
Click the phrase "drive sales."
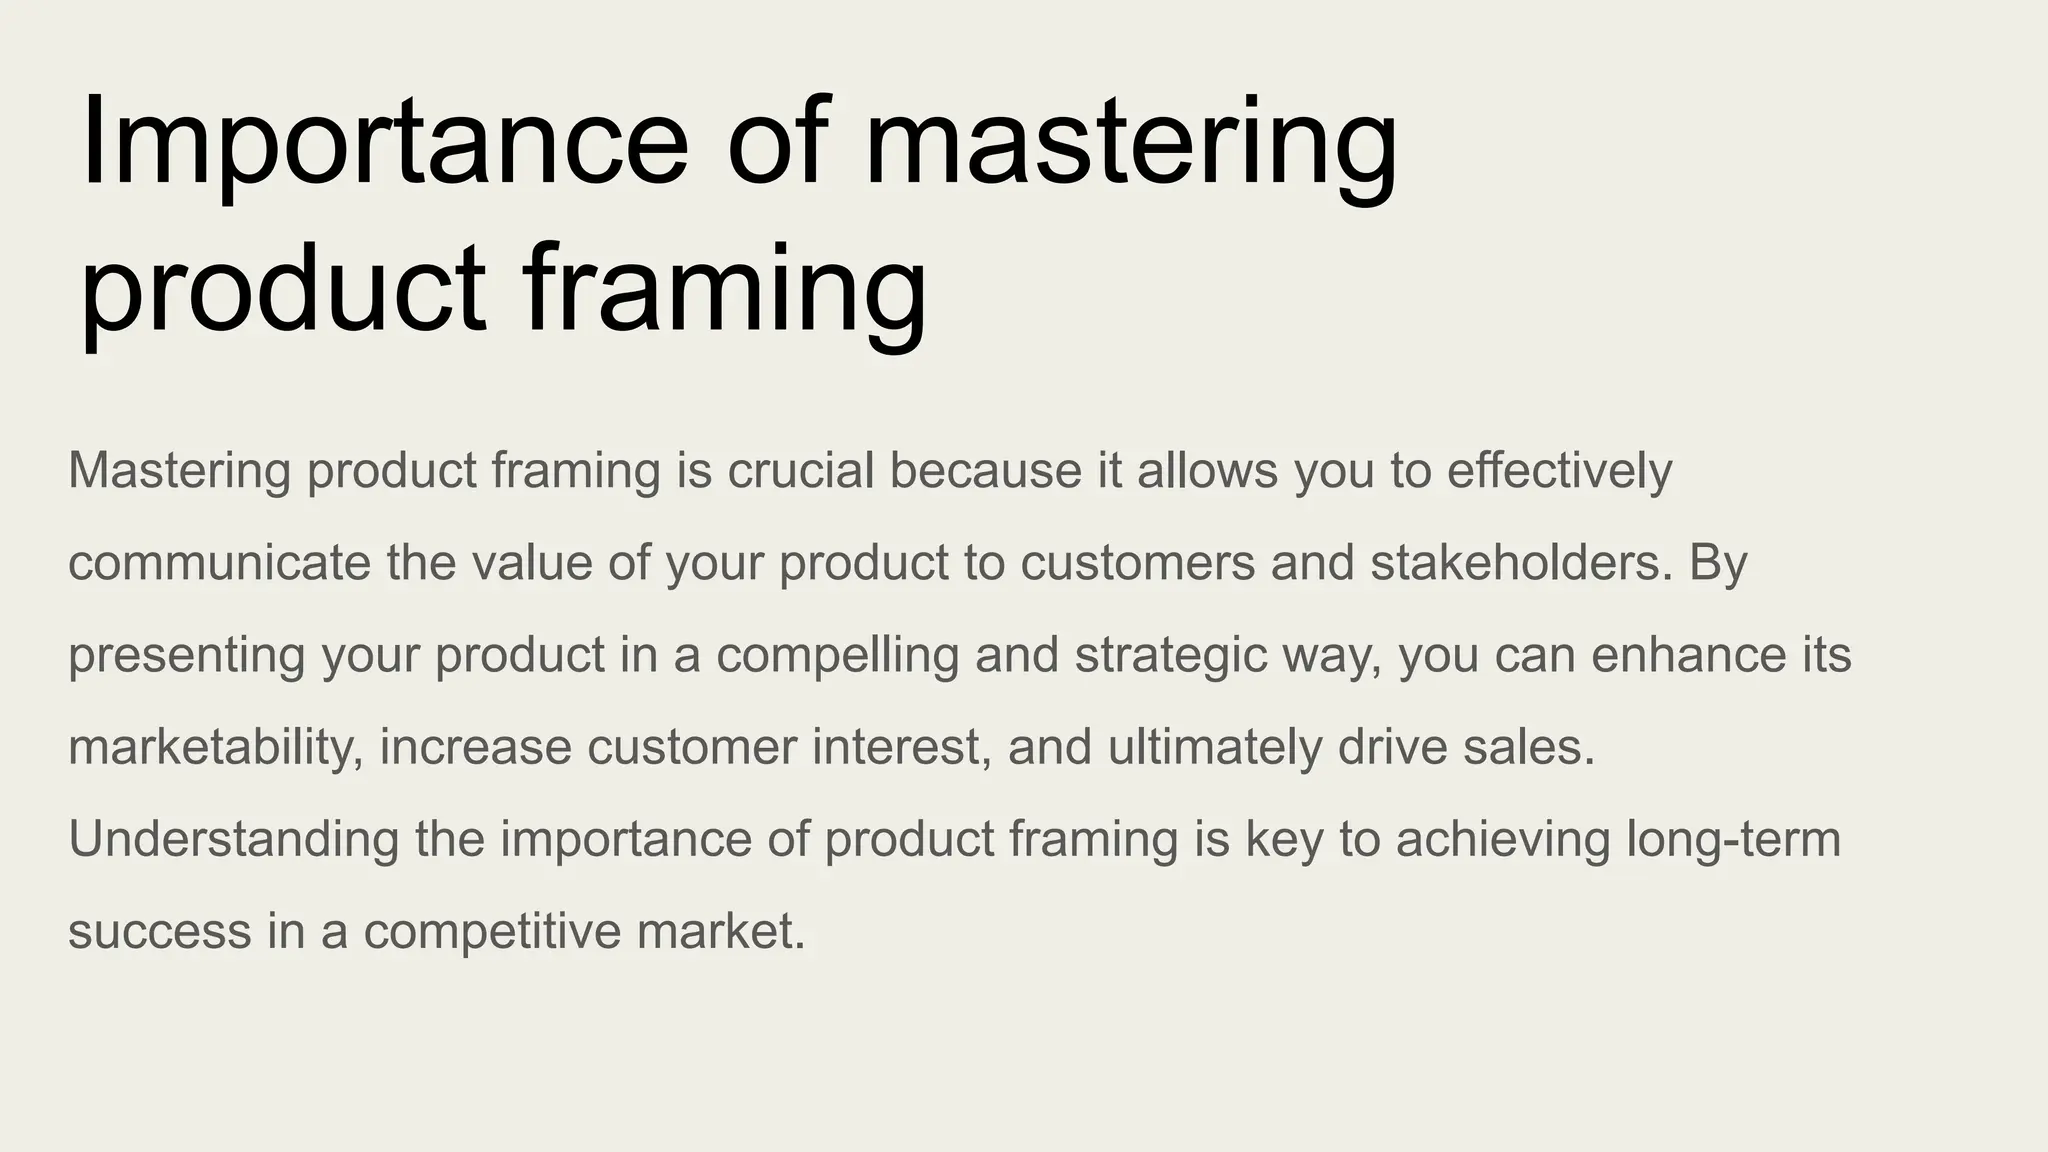tap(1466, 748)
